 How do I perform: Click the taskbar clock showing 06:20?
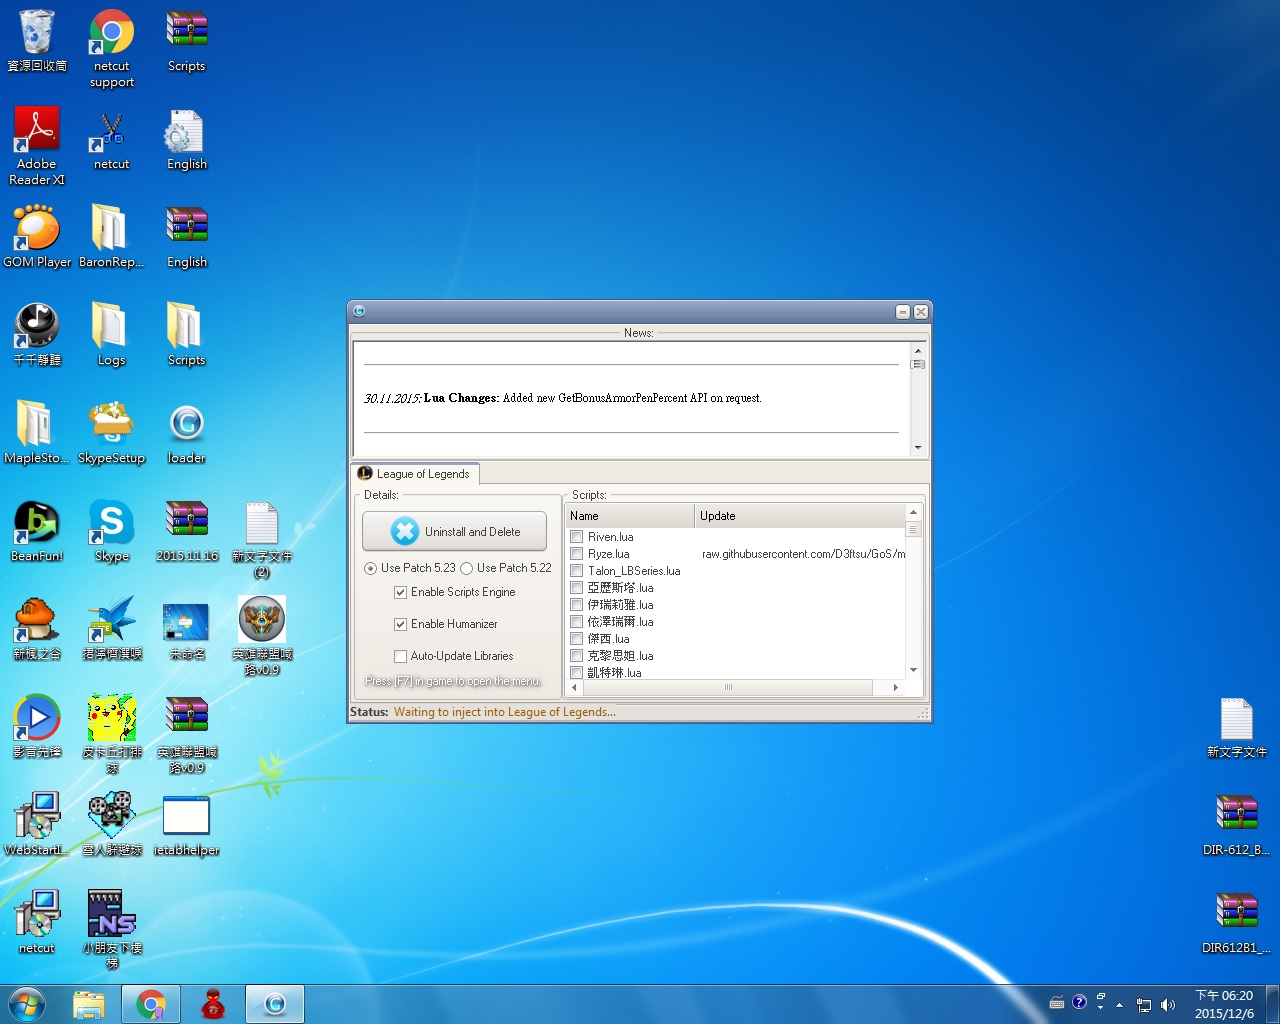coord(1224,1004)
